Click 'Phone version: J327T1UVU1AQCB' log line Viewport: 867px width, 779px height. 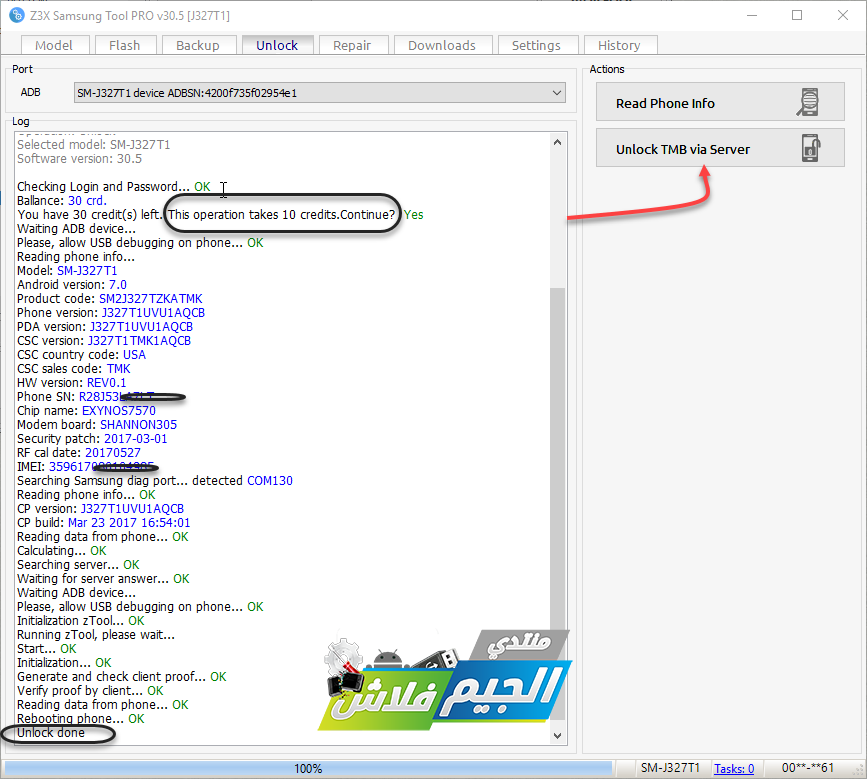click(x=111, y=313)
